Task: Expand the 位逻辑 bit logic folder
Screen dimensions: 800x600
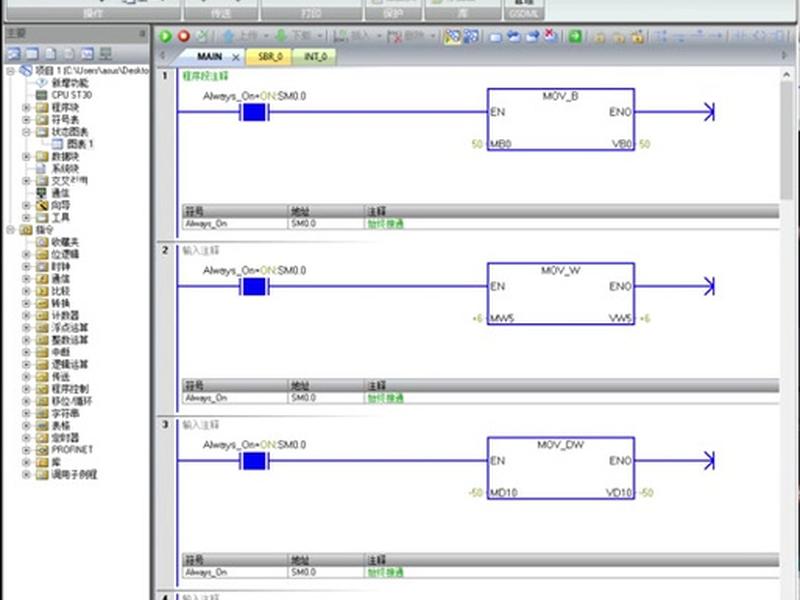Action: pyautogui.click(x=26, y=254)
